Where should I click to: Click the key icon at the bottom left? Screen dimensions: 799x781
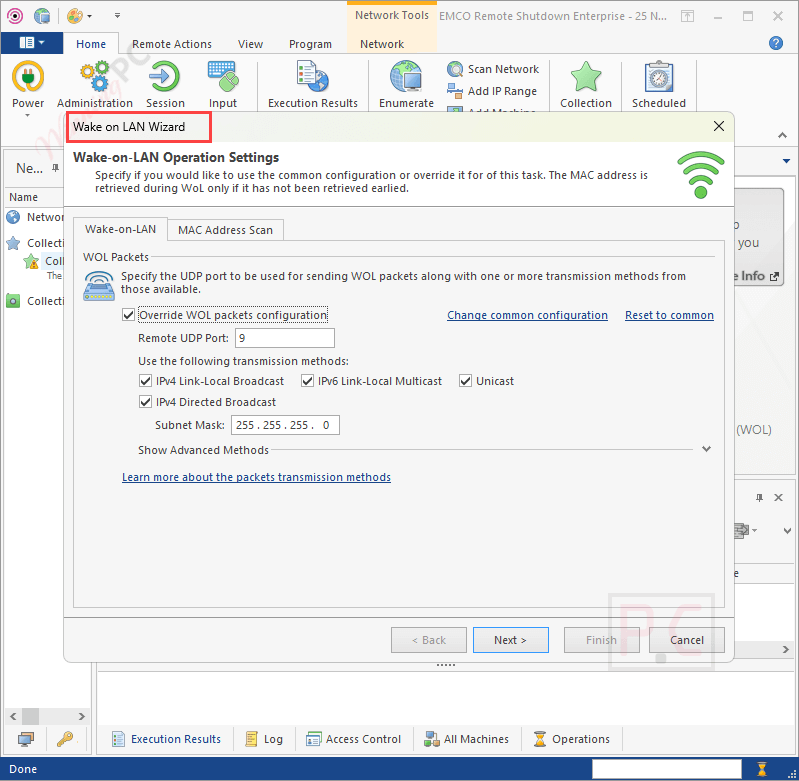click(x=65, y=739)
